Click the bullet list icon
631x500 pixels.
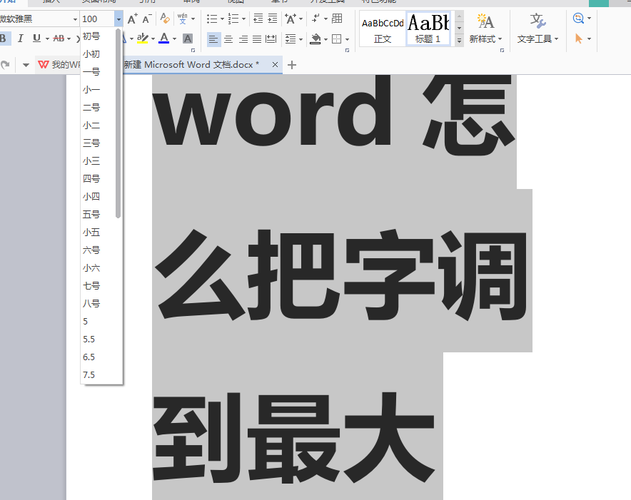pos(212,19)
